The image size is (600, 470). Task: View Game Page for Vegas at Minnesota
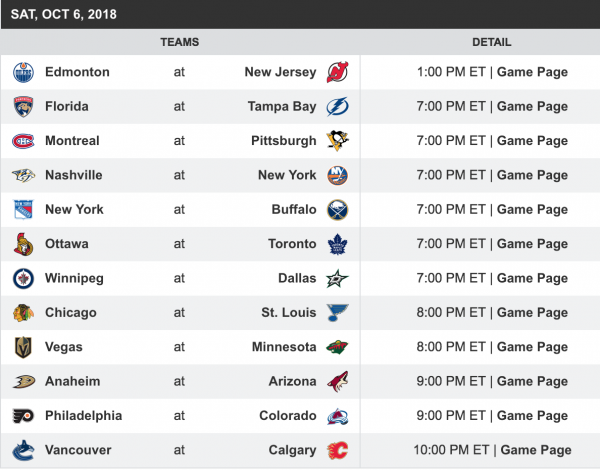[x=532, y=347]
